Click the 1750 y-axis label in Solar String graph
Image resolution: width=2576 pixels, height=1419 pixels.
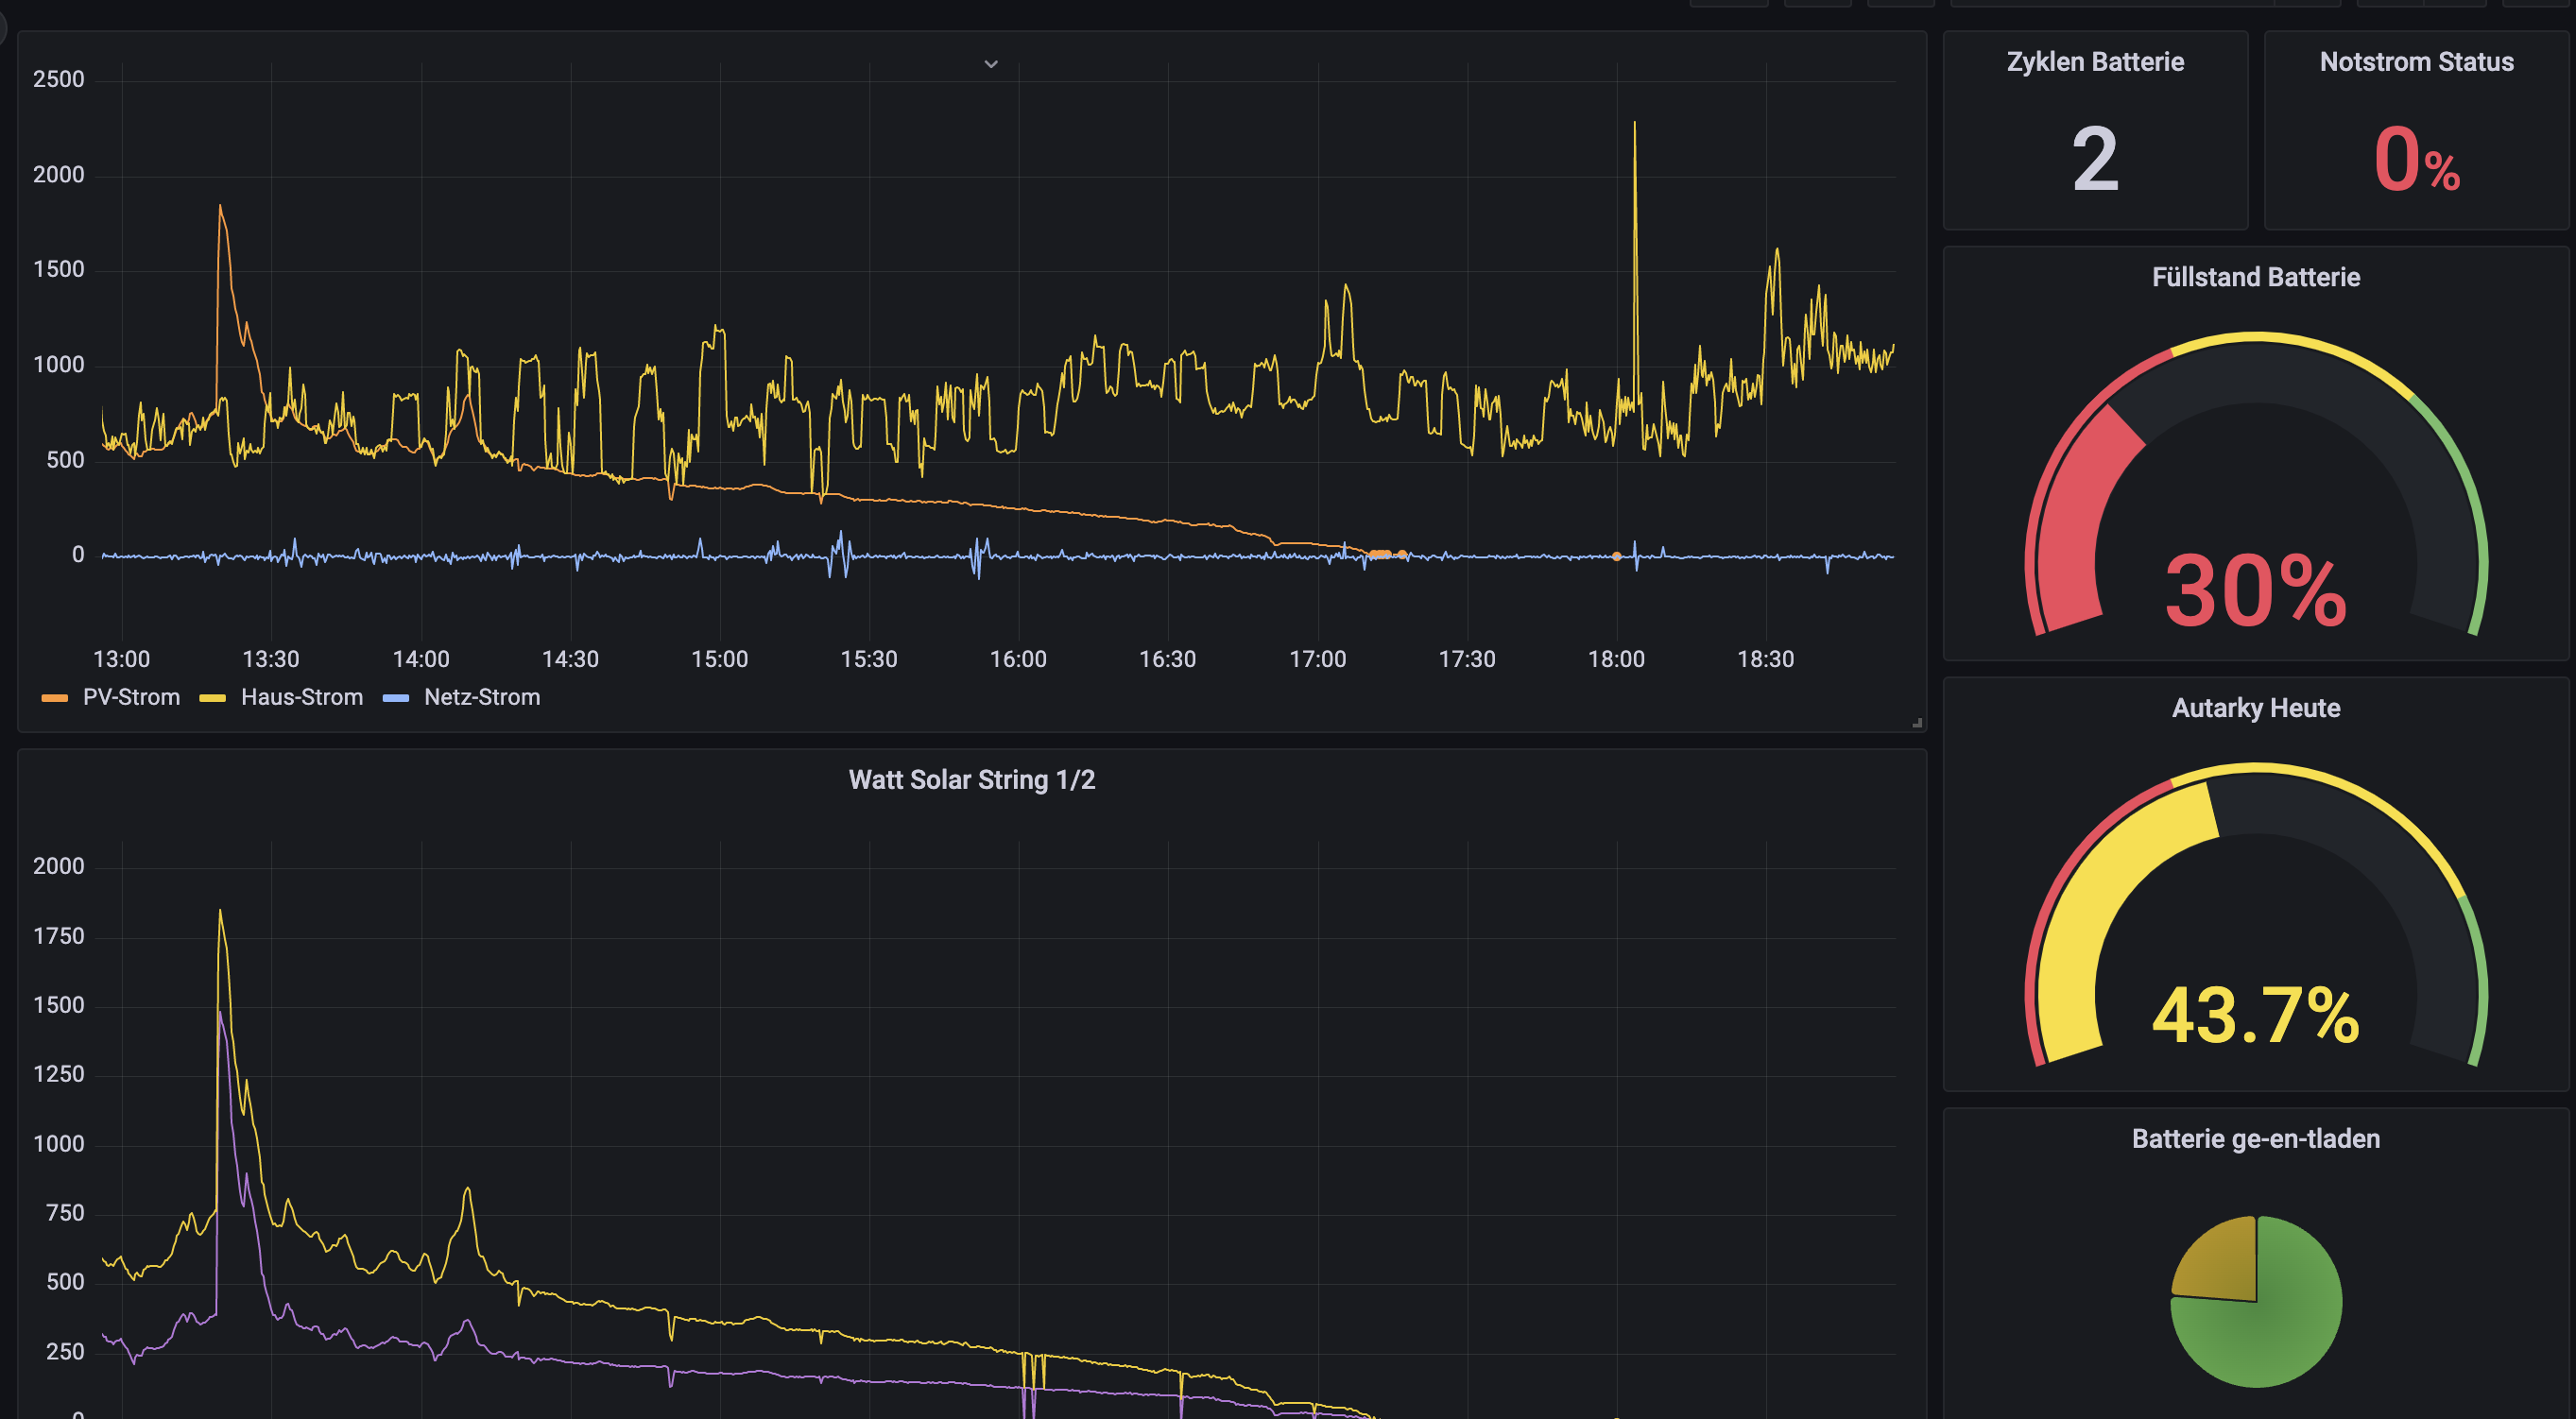[x=59, y=936]
